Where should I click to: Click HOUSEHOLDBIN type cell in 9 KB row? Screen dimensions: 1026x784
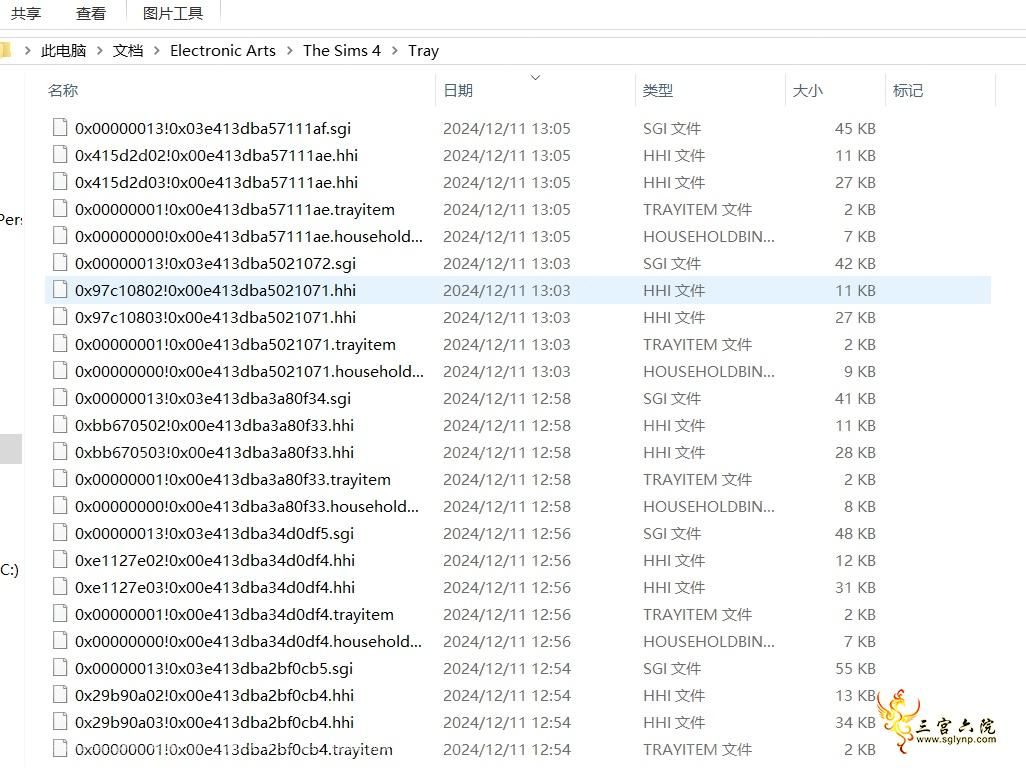click(709, 371)
